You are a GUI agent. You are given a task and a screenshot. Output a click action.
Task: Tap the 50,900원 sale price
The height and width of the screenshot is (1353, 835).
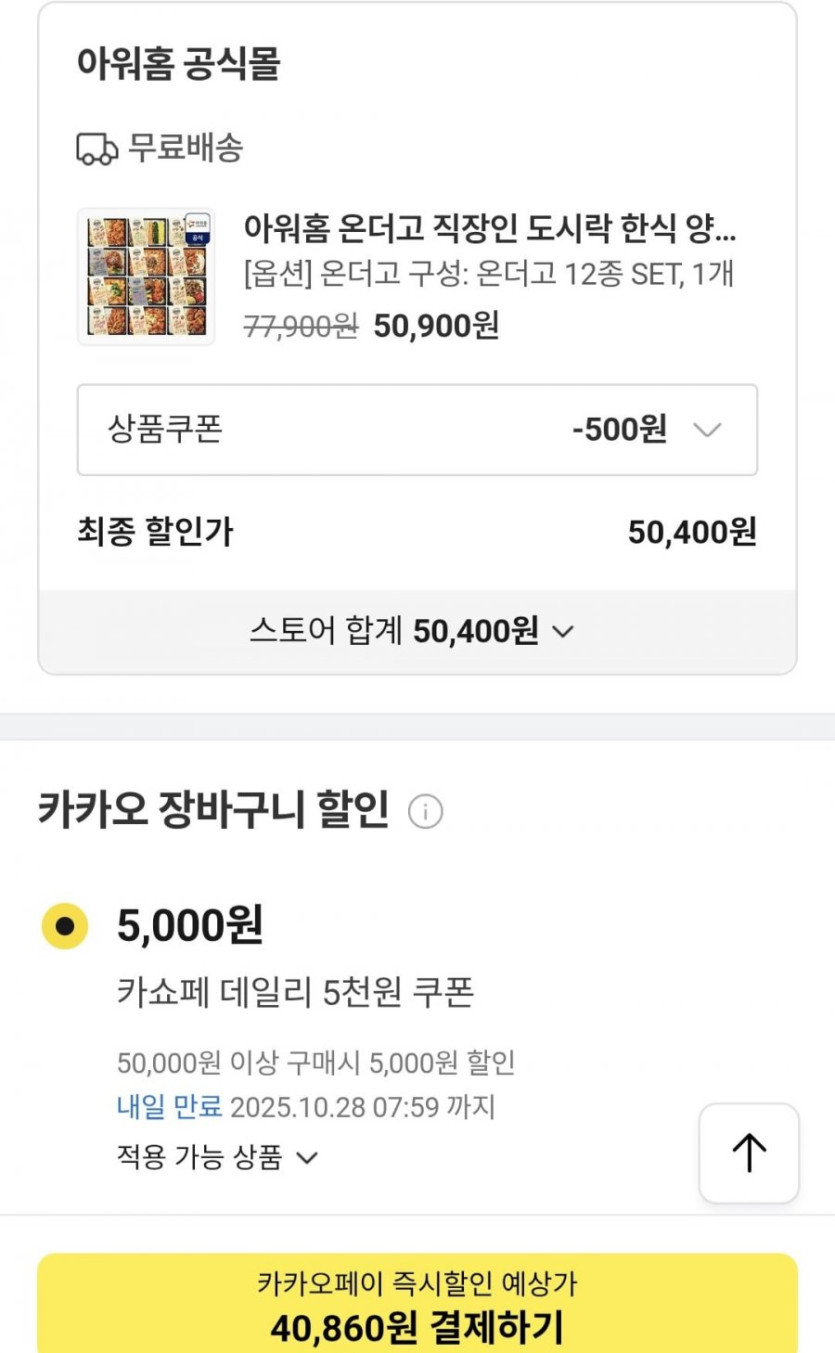click(436, 325)
